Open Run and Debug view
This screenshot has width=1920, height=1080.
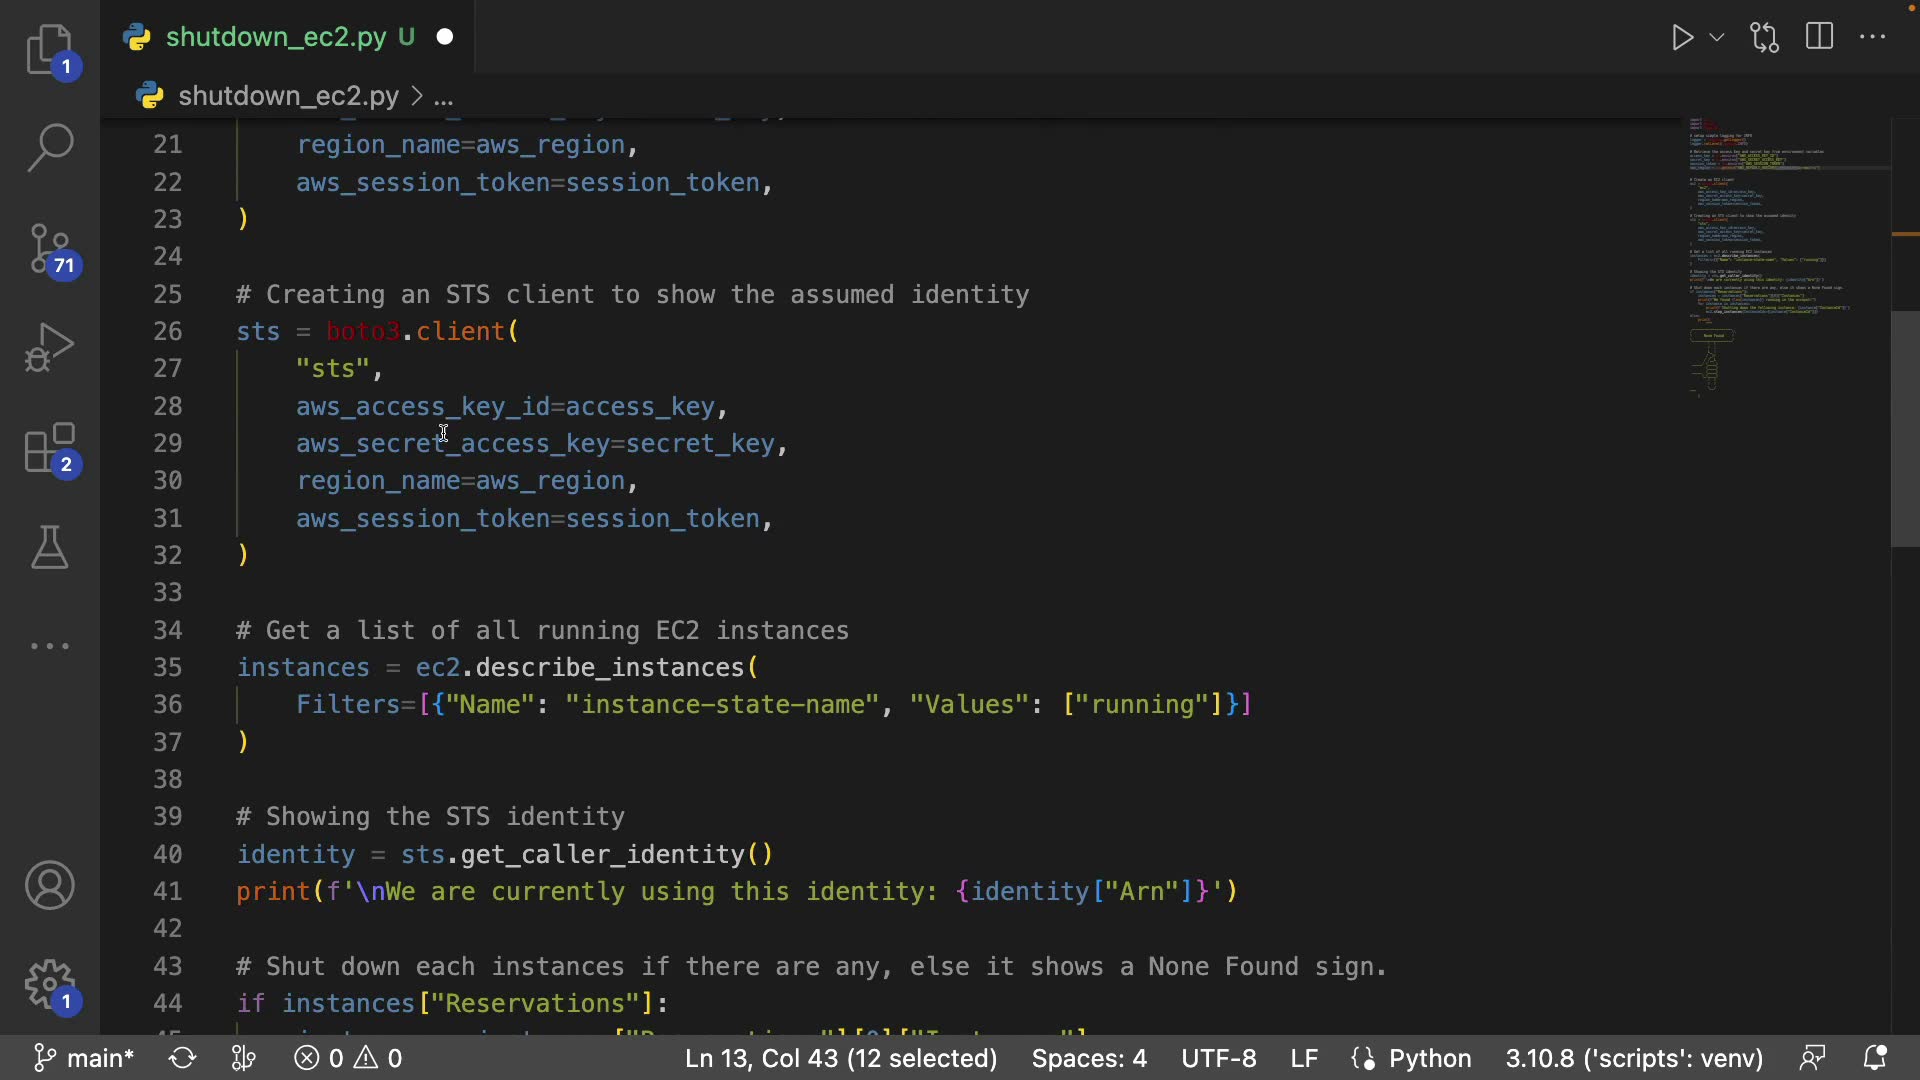pyautogui.click(x=49, y=347)
